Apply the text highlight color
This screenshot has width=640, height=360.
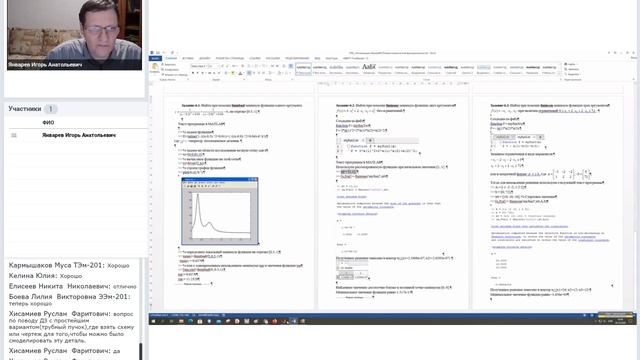coord(233,73)
